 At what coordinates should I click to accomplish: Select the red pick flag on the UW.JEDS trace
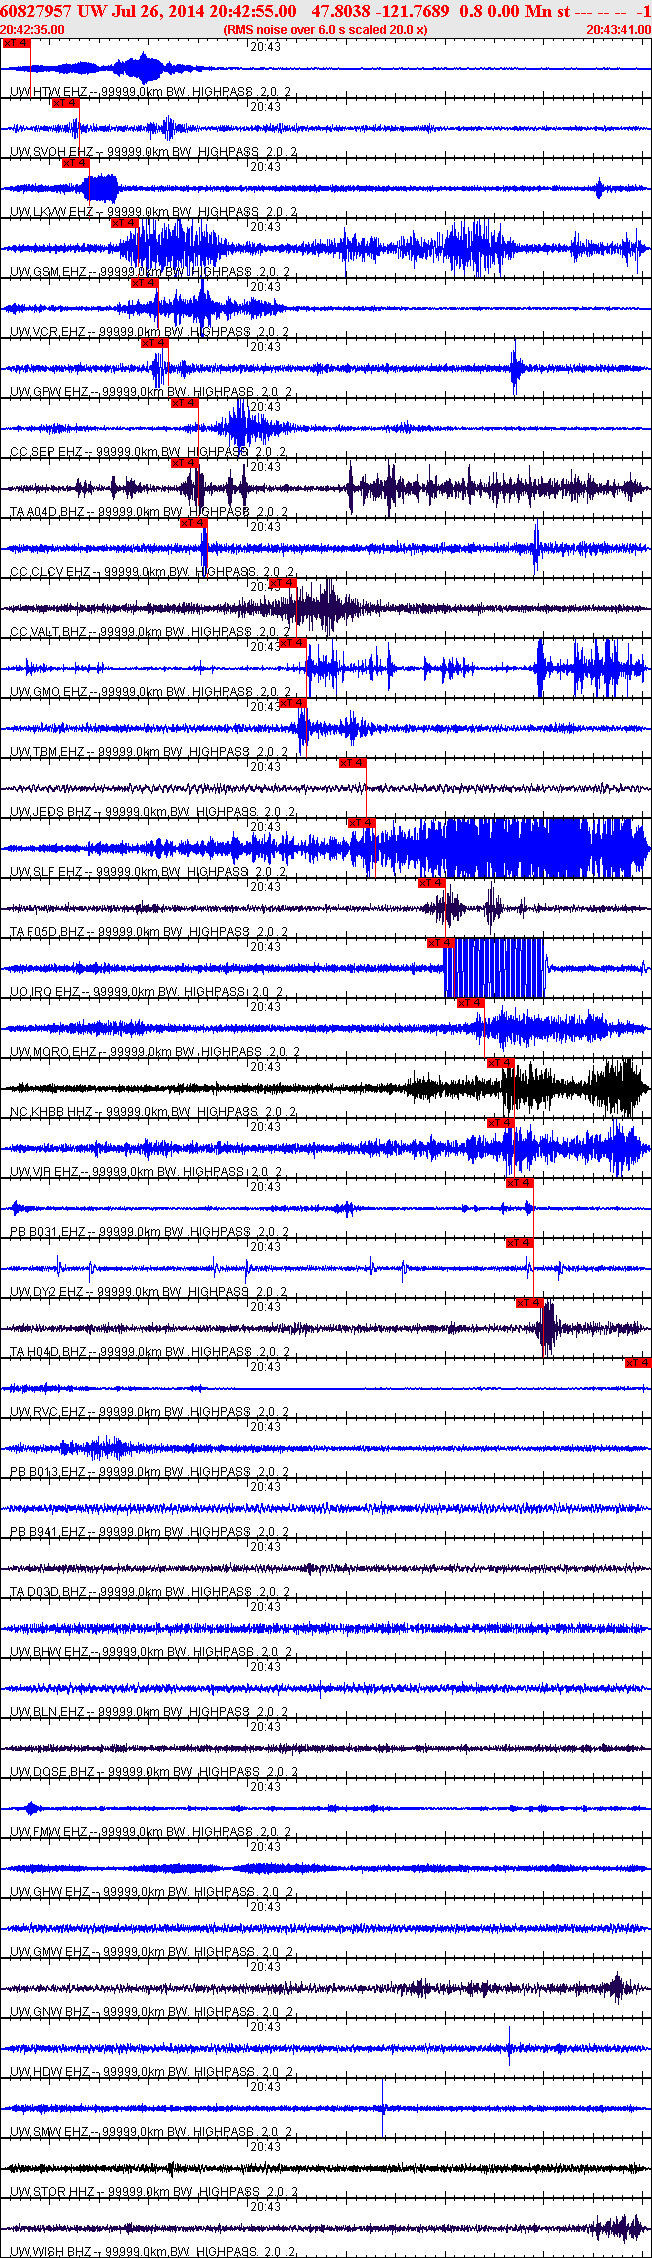click(x=353, y=763)
